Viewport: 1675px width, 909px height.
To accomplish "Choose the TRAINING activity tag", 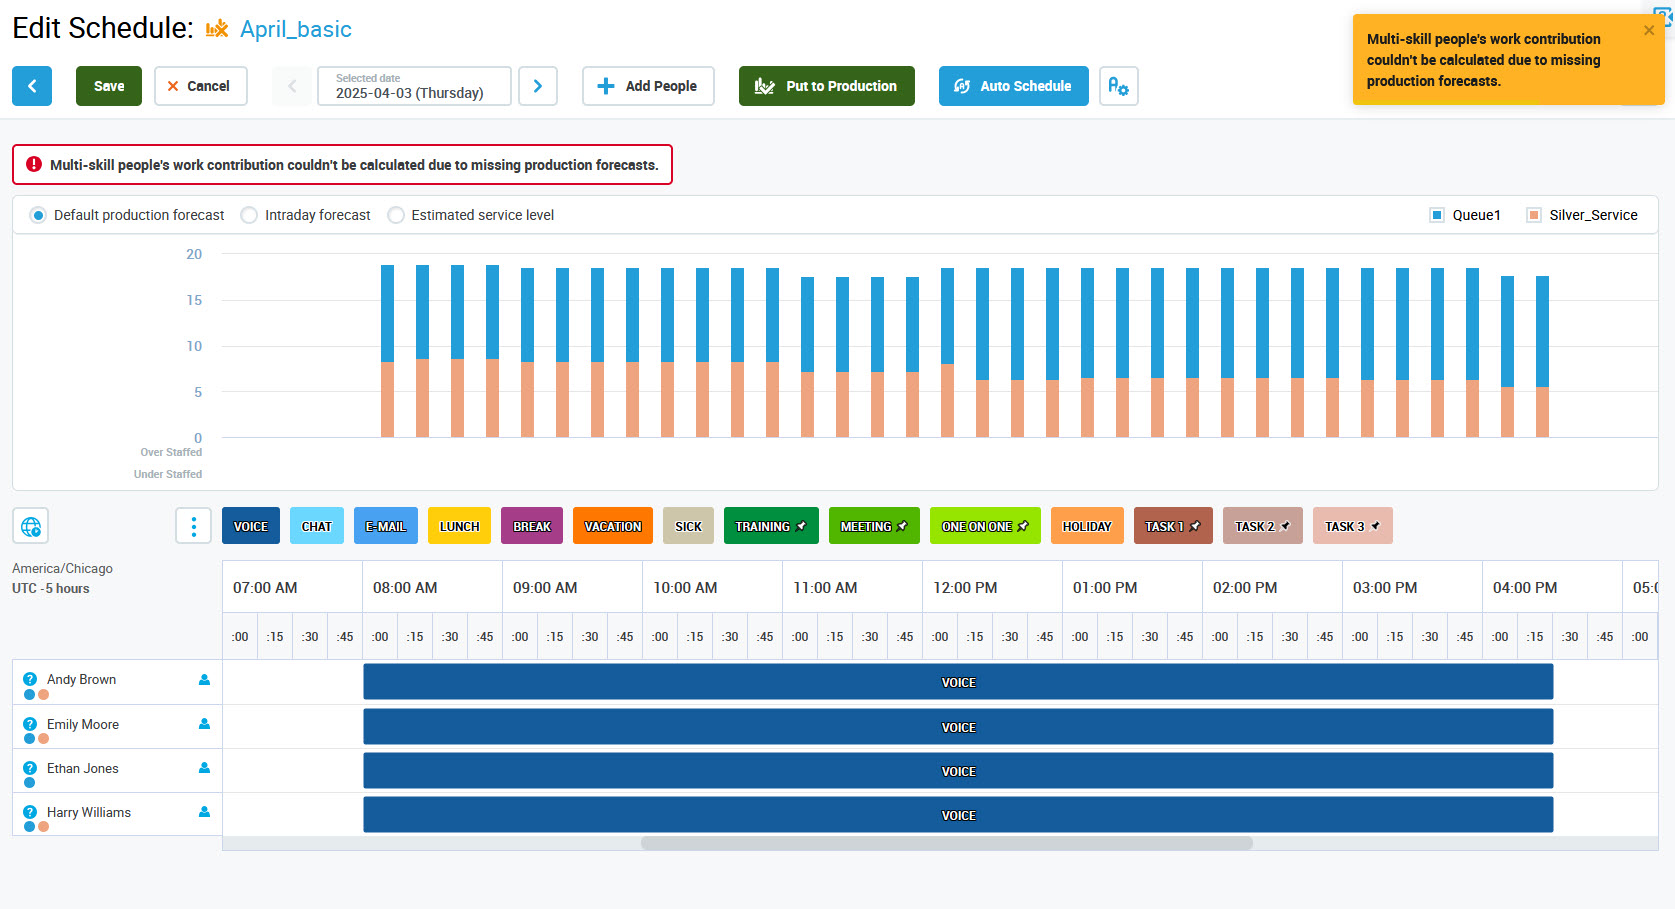I will click(x=770, y=526).
